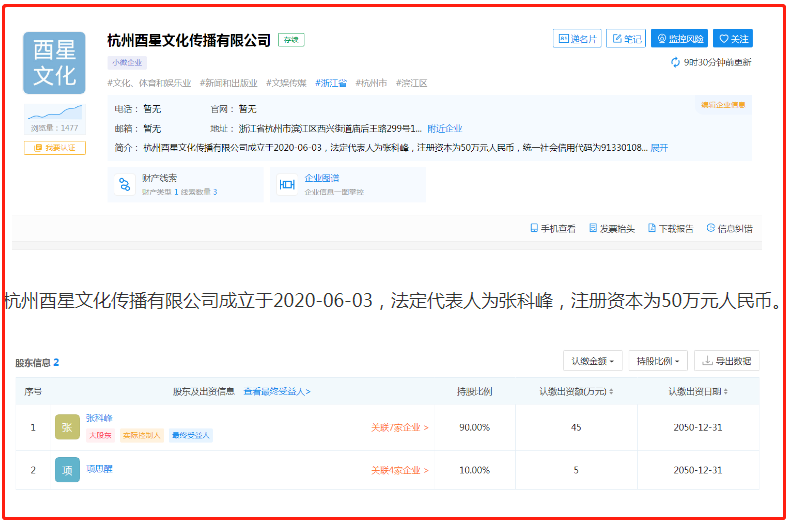Click the 酉星文化 company logo

(54, 62)
